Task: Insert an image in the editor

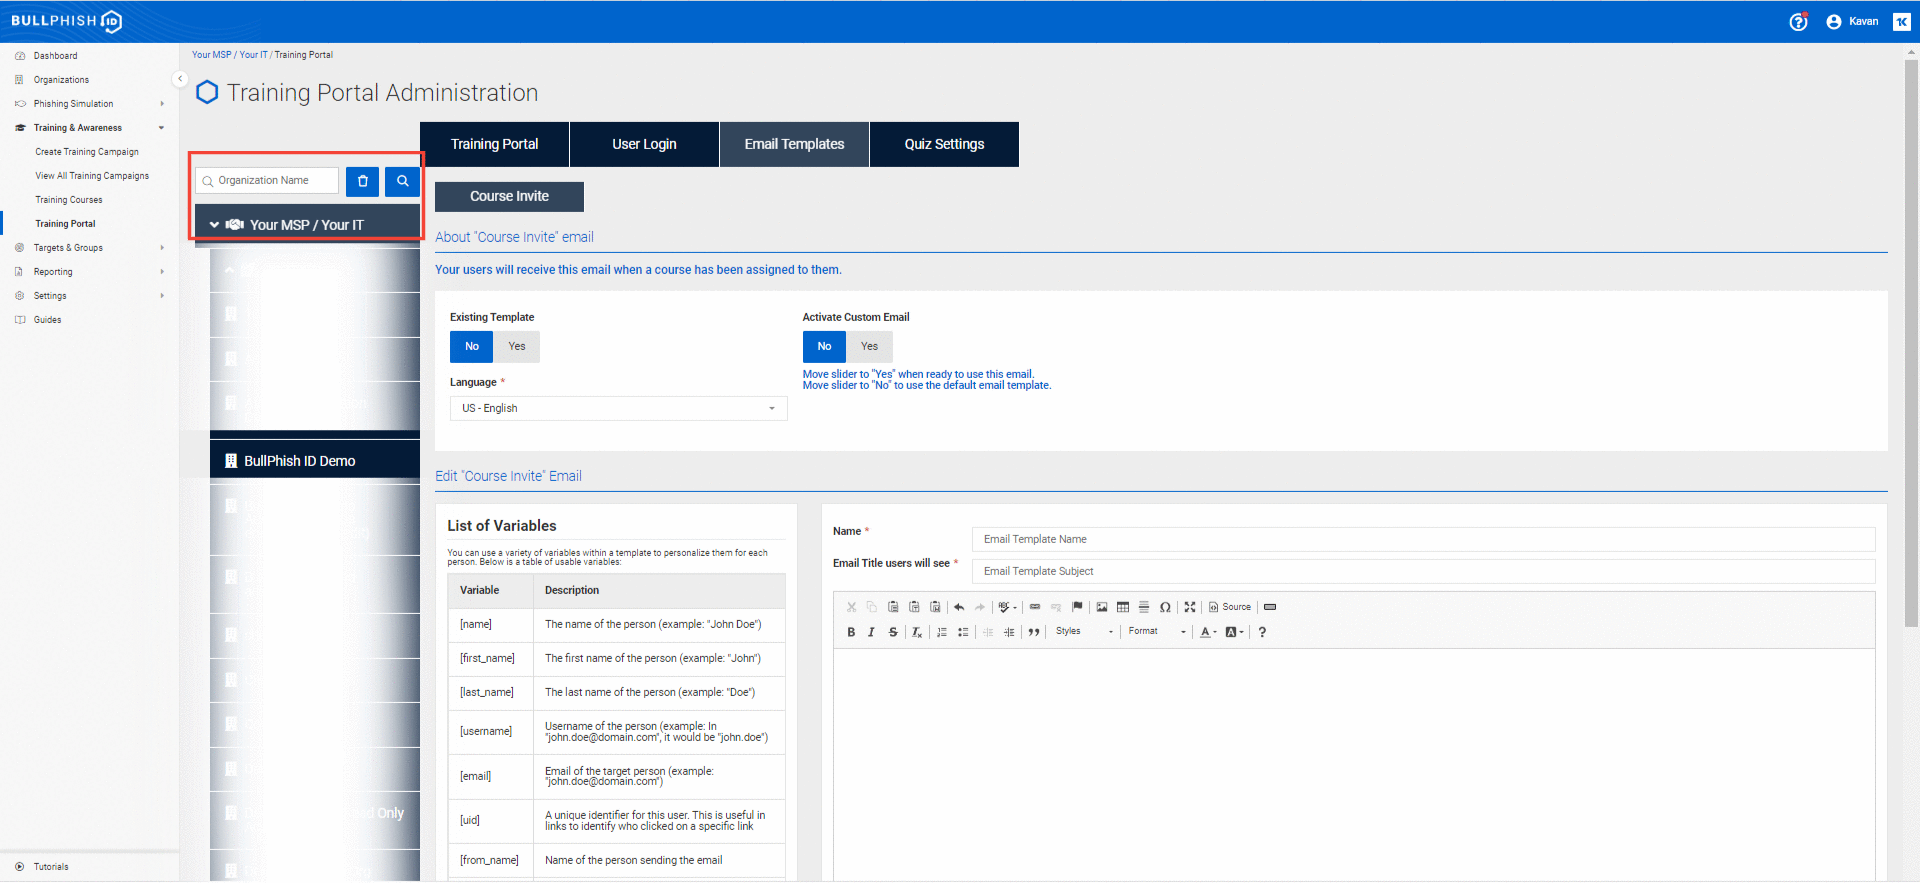Action: [x=1101, y=607]
